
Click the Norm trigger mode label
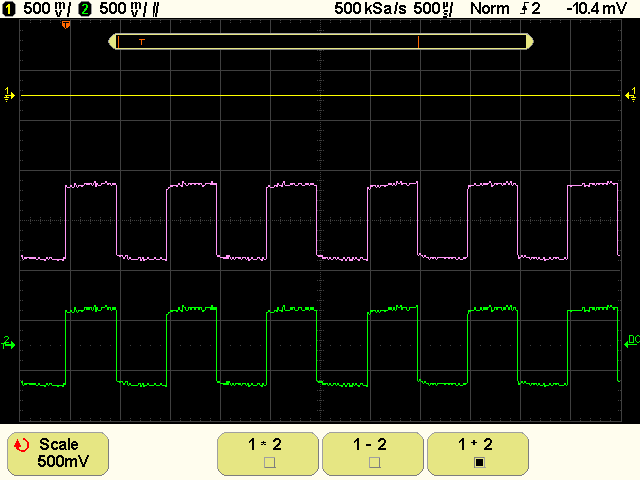coord(490,9)
